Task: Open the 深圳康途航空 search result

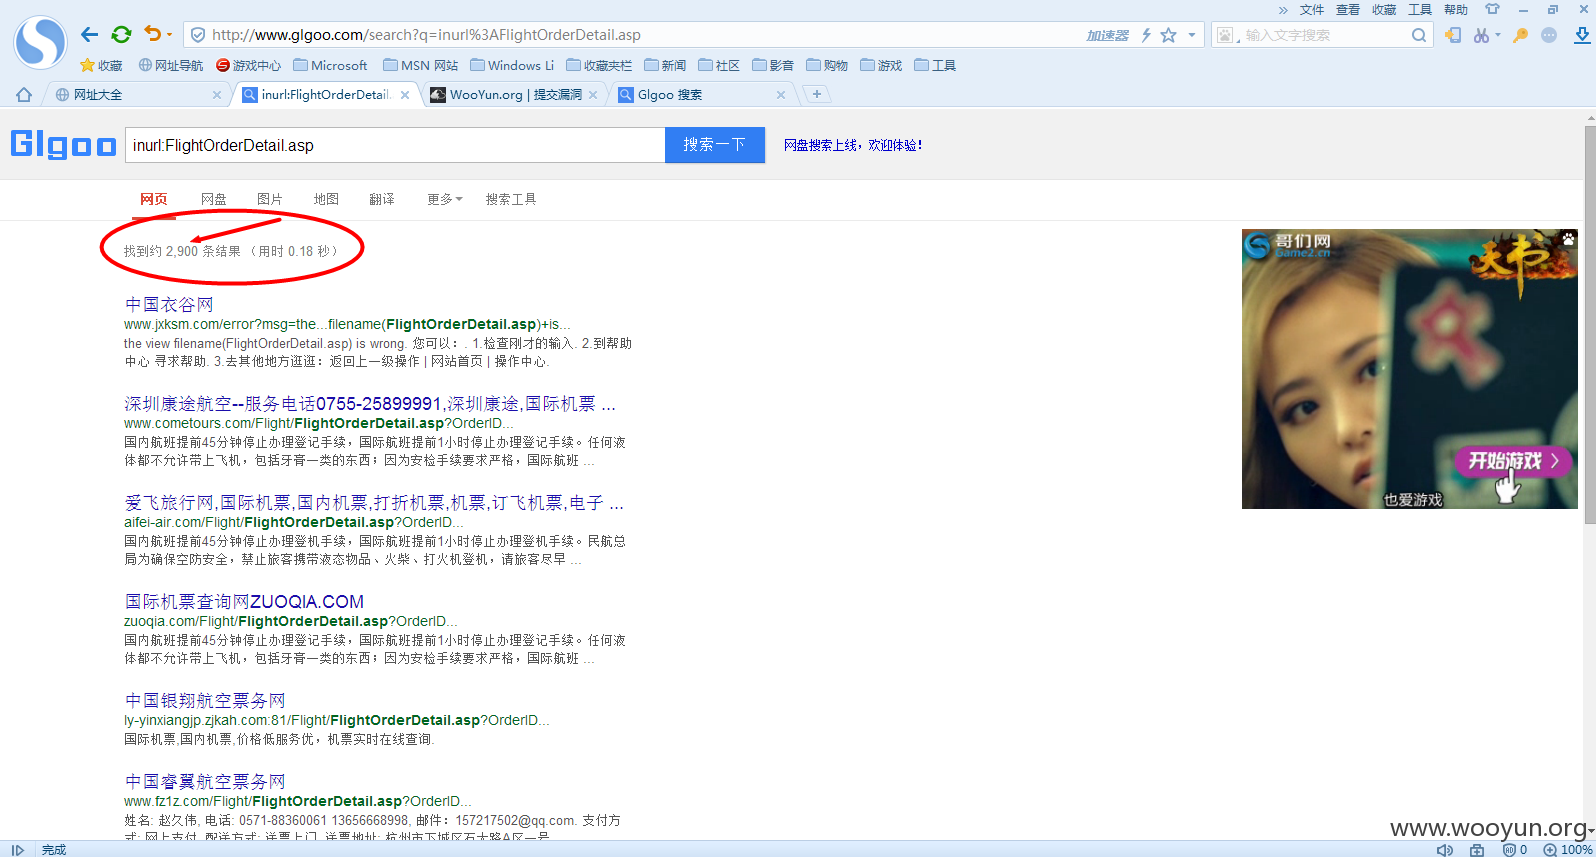Action: (x=370, y=404)
